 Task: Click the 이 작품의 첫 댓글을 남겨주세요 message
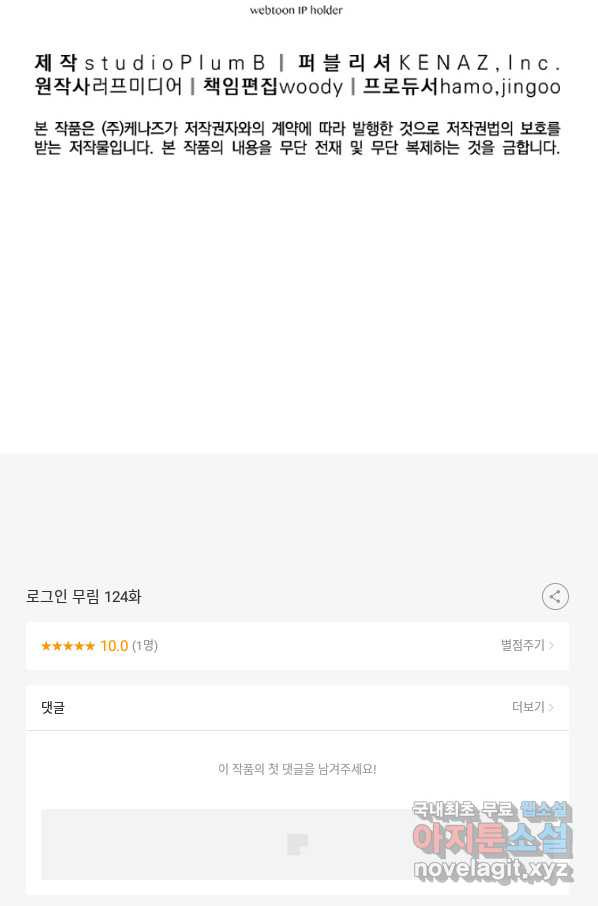point(298,769)
